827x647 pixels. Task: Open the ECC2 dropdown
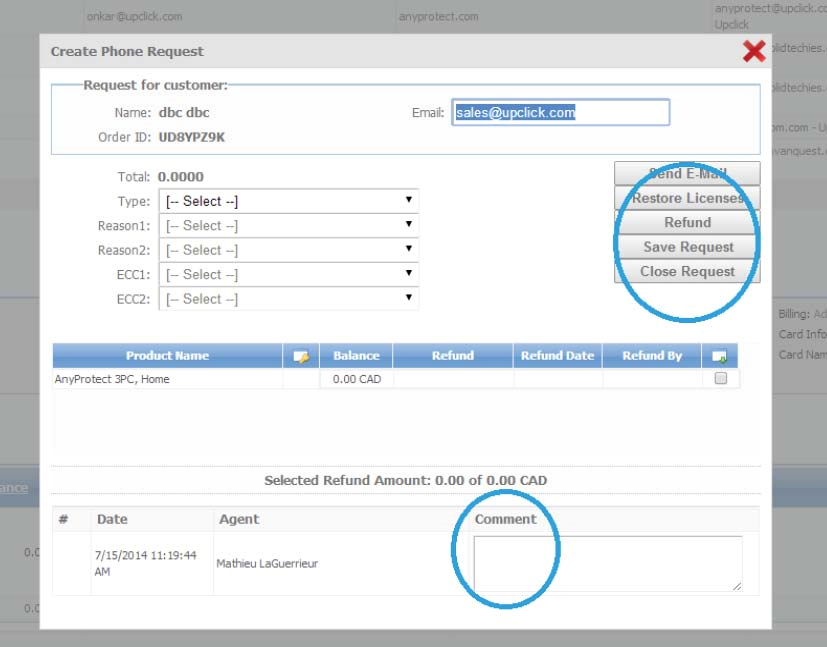click(x=288, y=298)
